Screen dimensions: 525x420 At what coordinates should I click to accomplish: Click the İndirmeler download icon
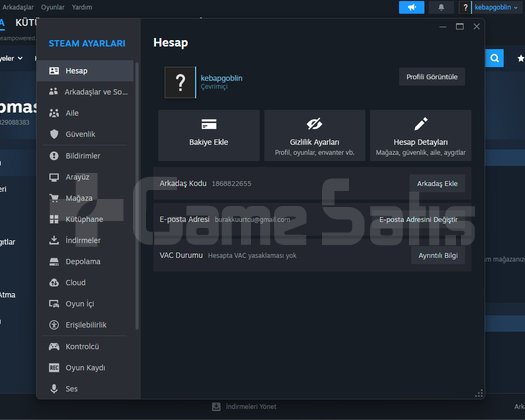click(54, 240)
